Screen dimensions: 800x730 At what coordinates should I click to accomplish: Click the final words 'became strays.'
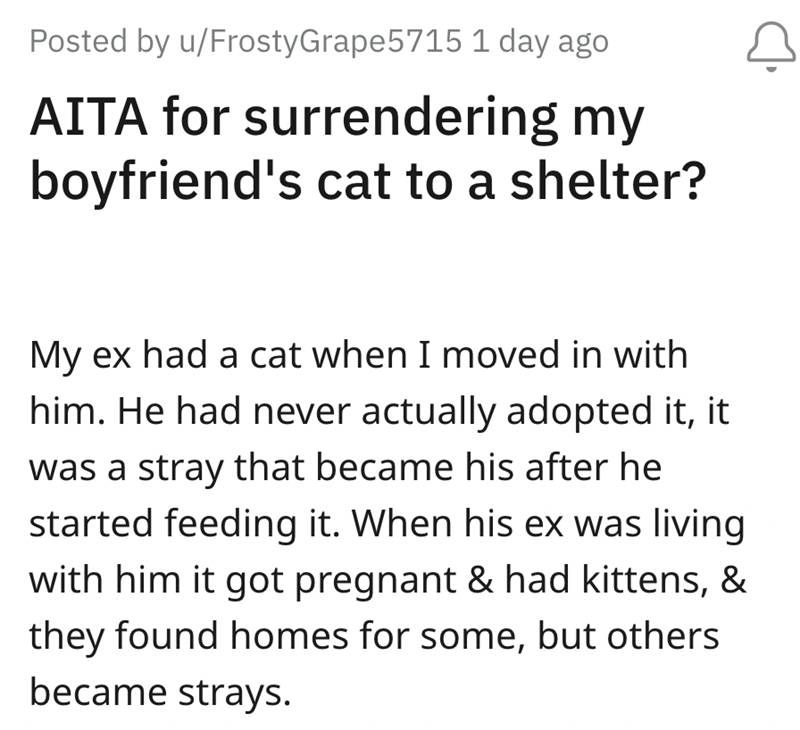click(x=153, y=692)
